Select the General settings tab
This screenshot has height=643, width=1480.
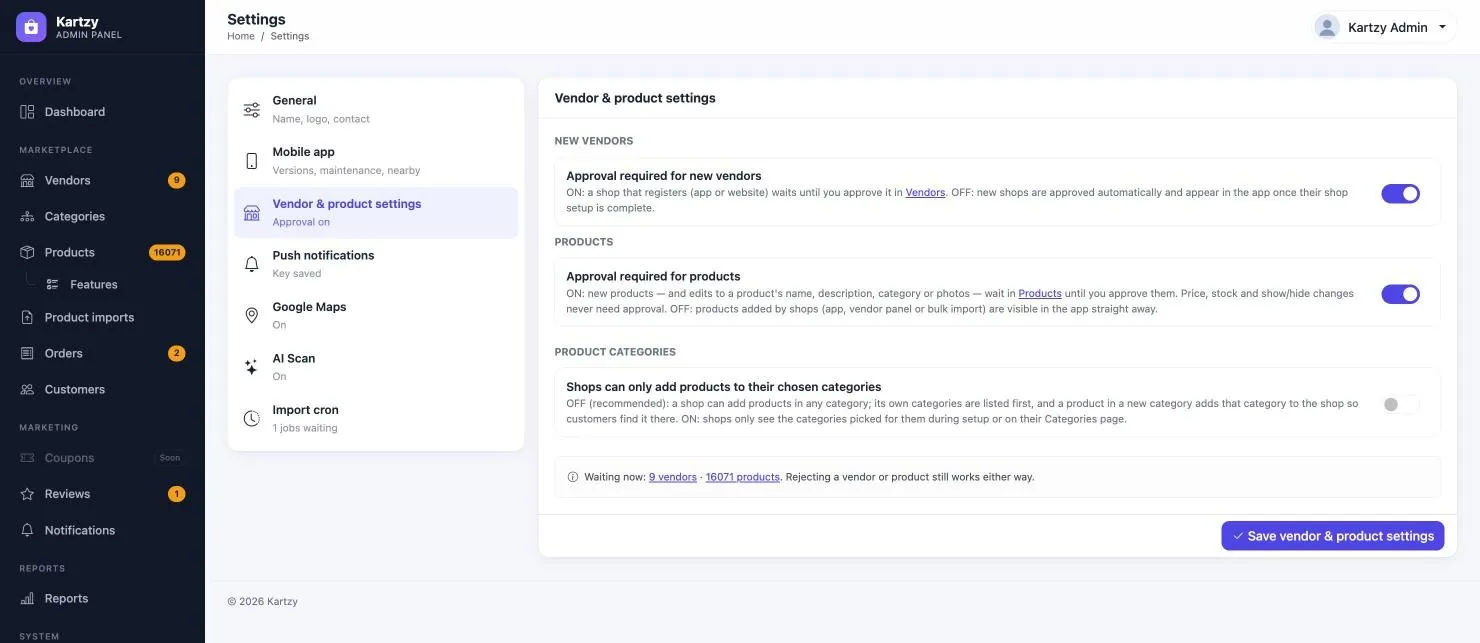tap(376, 110)
